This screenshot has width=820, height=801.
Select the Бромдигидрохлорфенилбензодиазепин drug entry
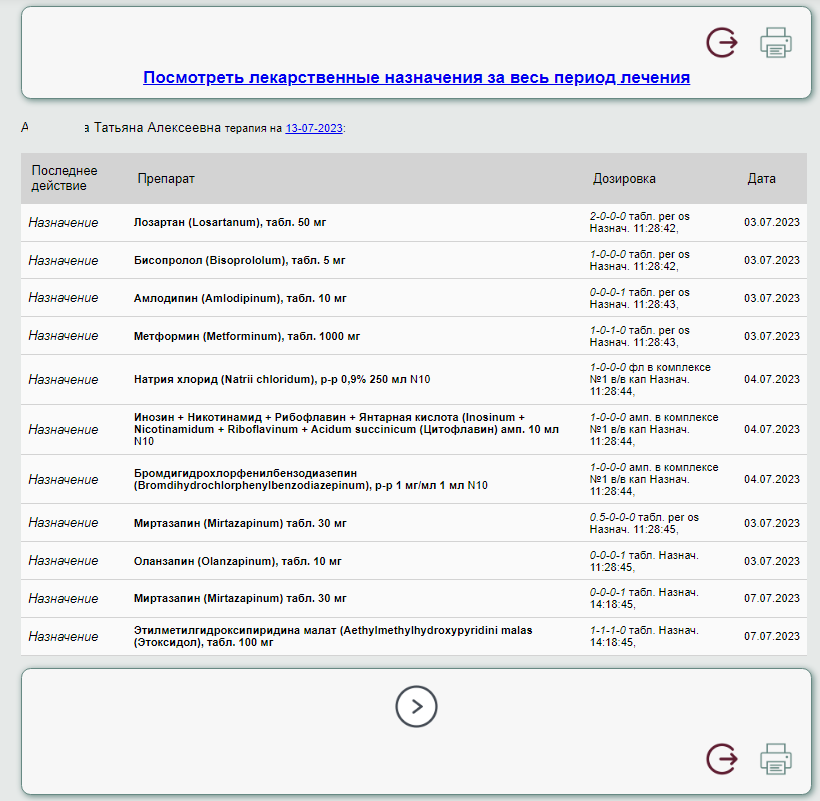(310, 479)
